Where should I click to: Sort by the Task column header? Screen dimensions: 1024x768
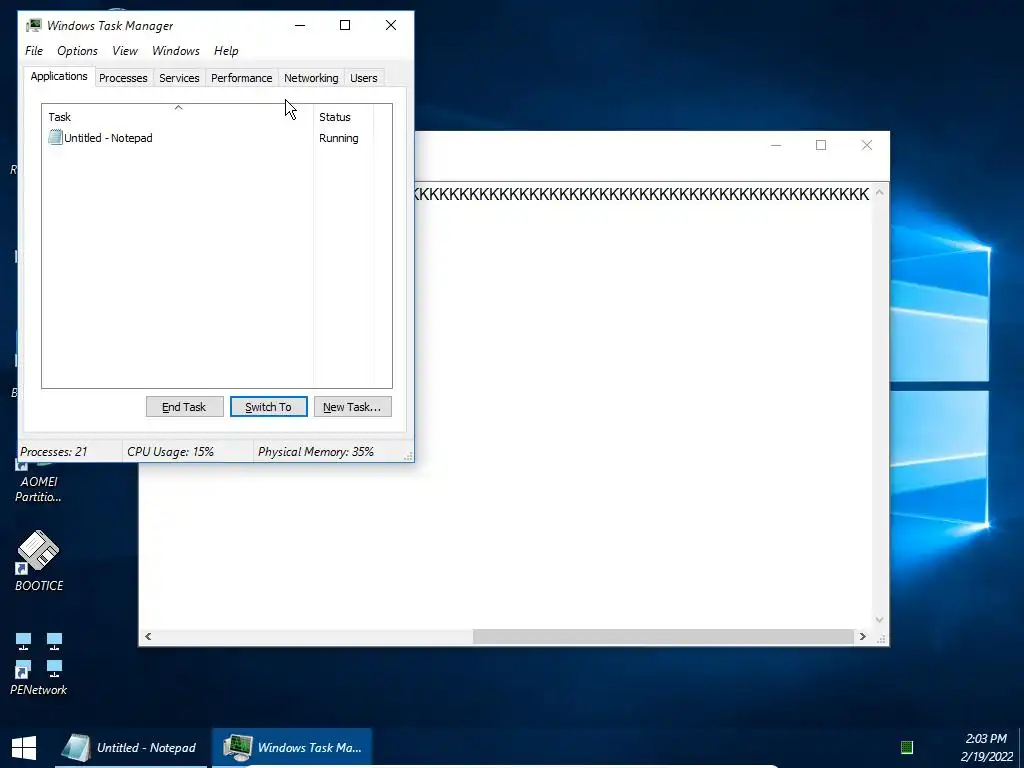(178, 117)
